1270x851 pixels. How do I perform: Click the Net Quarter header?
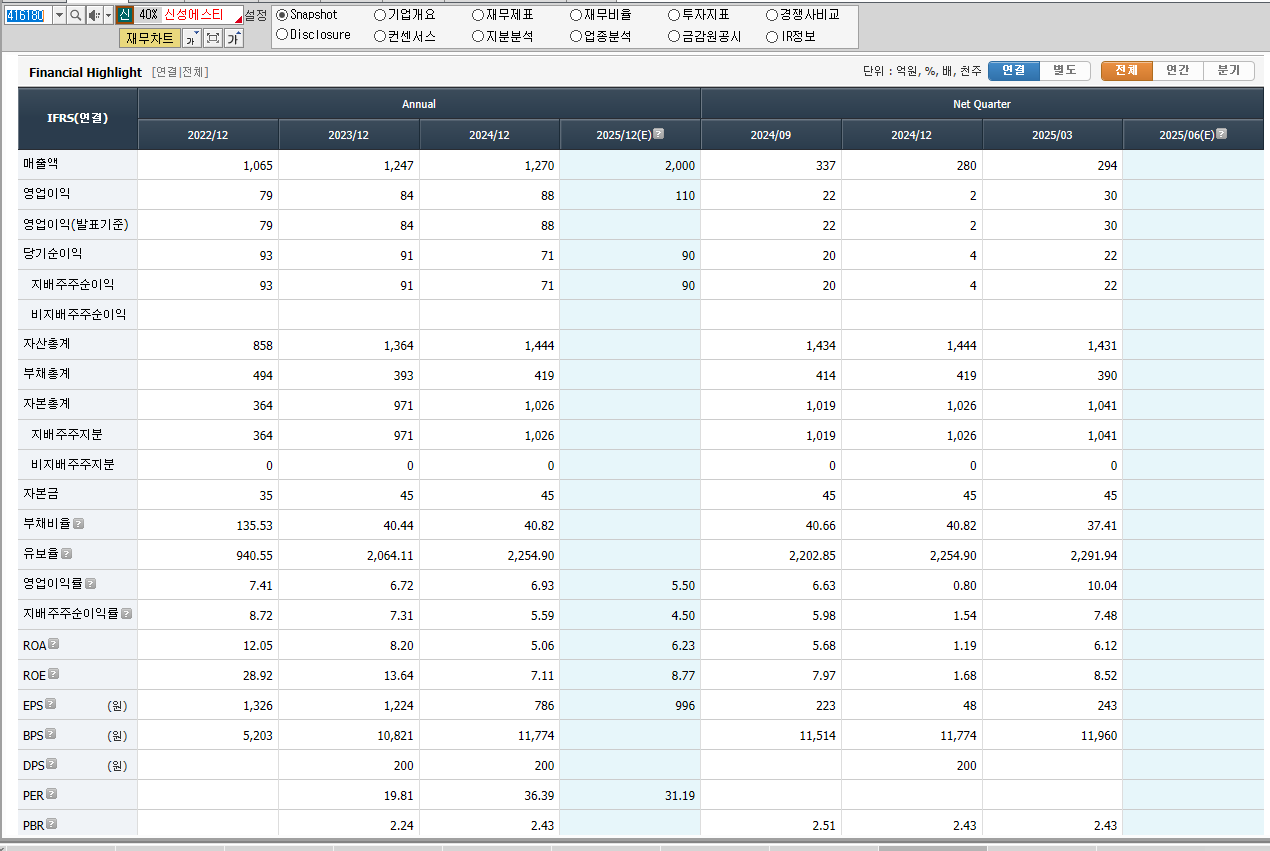pos(982,104)
